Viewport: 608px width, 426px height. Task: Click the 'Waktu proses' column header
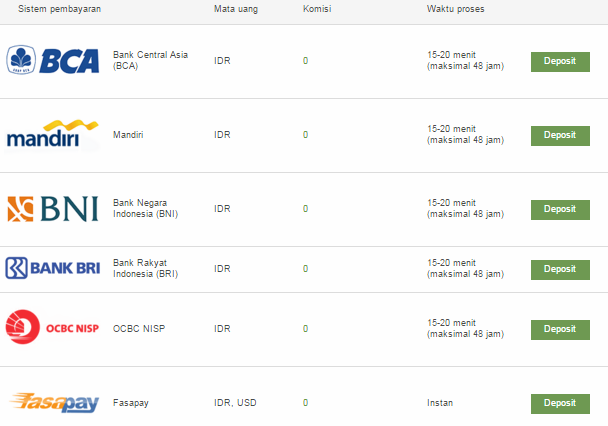click(x=456, y=9)
